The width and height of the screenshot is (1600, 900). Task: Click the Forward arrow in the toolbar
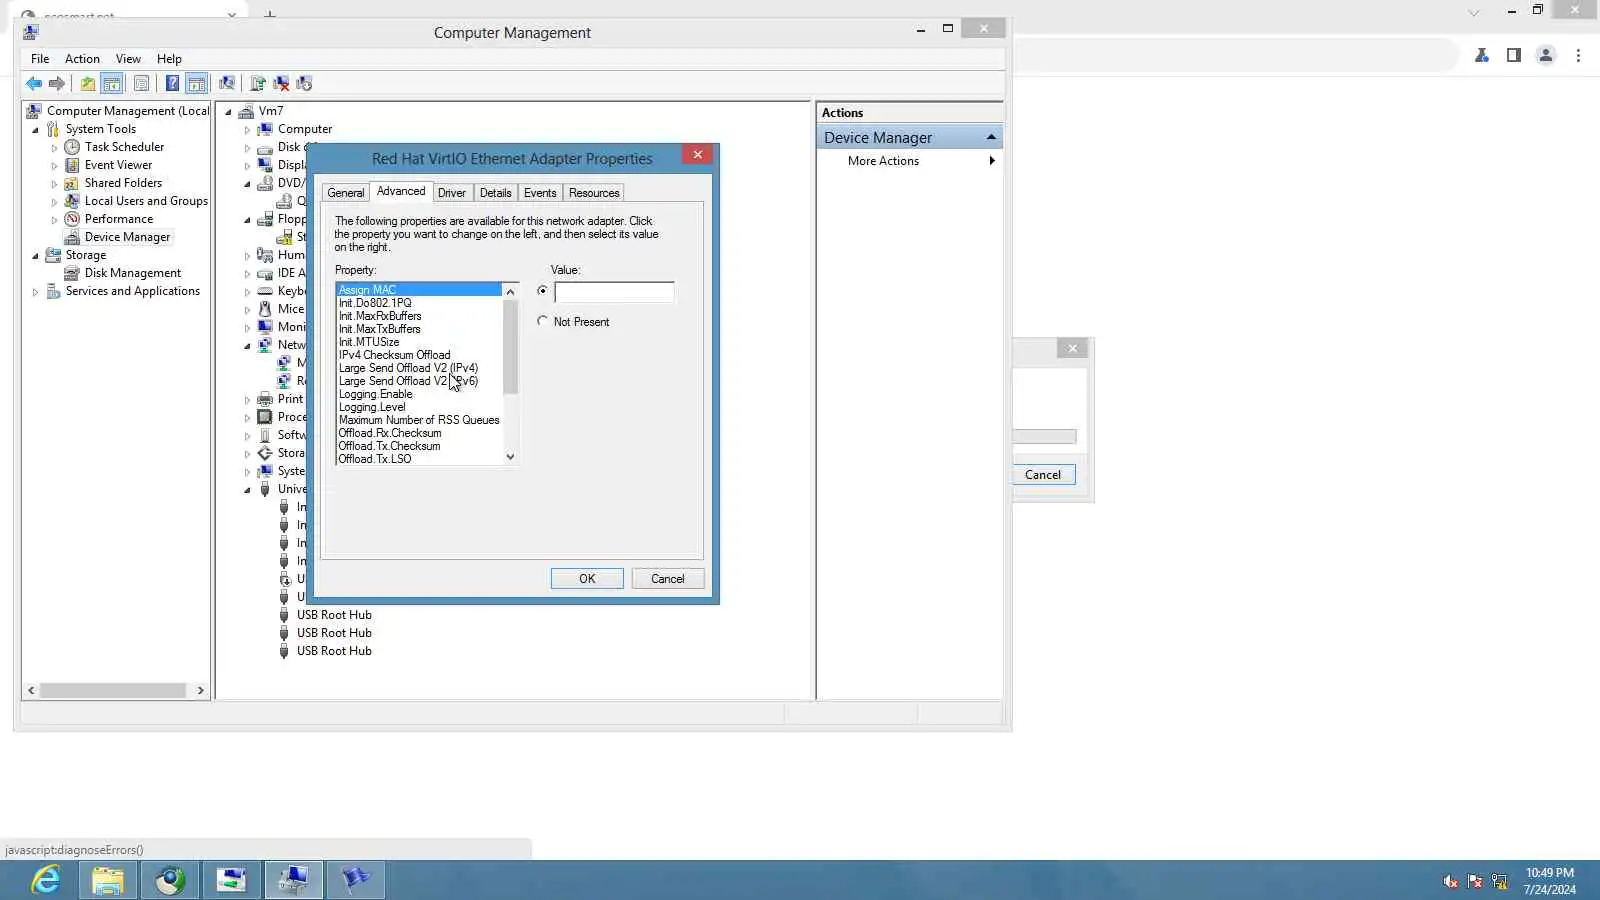pyautogui.click(x=57, y=84)
